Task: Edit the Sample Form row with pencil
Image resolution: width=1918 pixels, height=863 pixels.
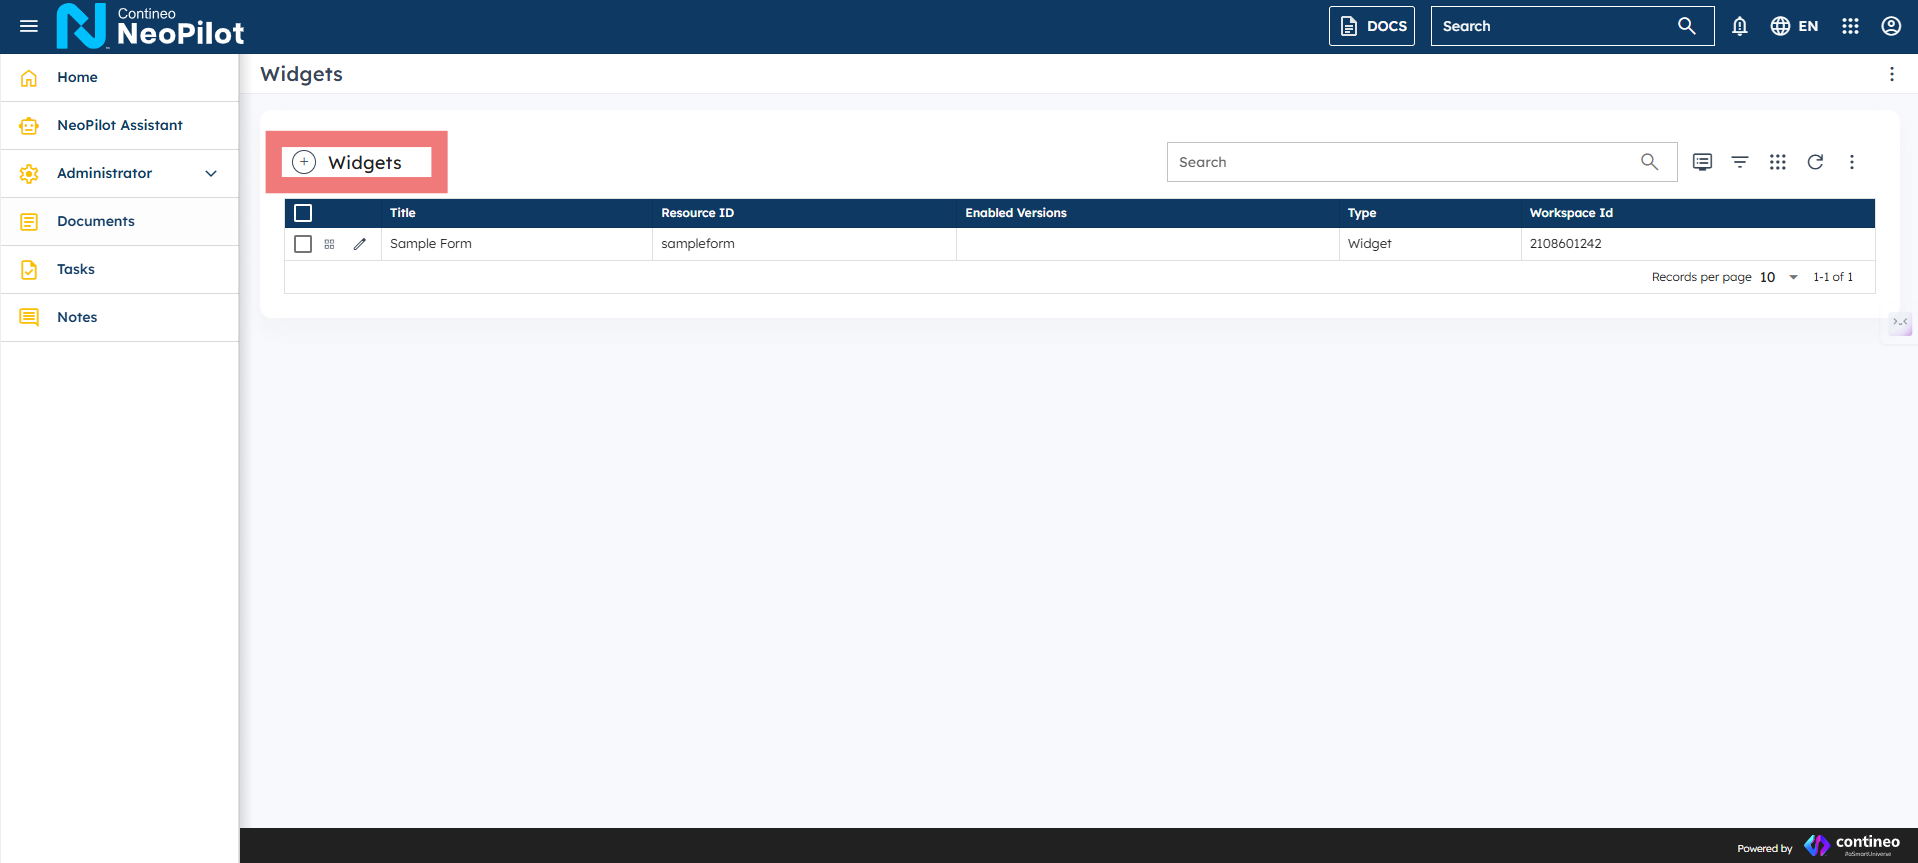Action: click(360, 244)
